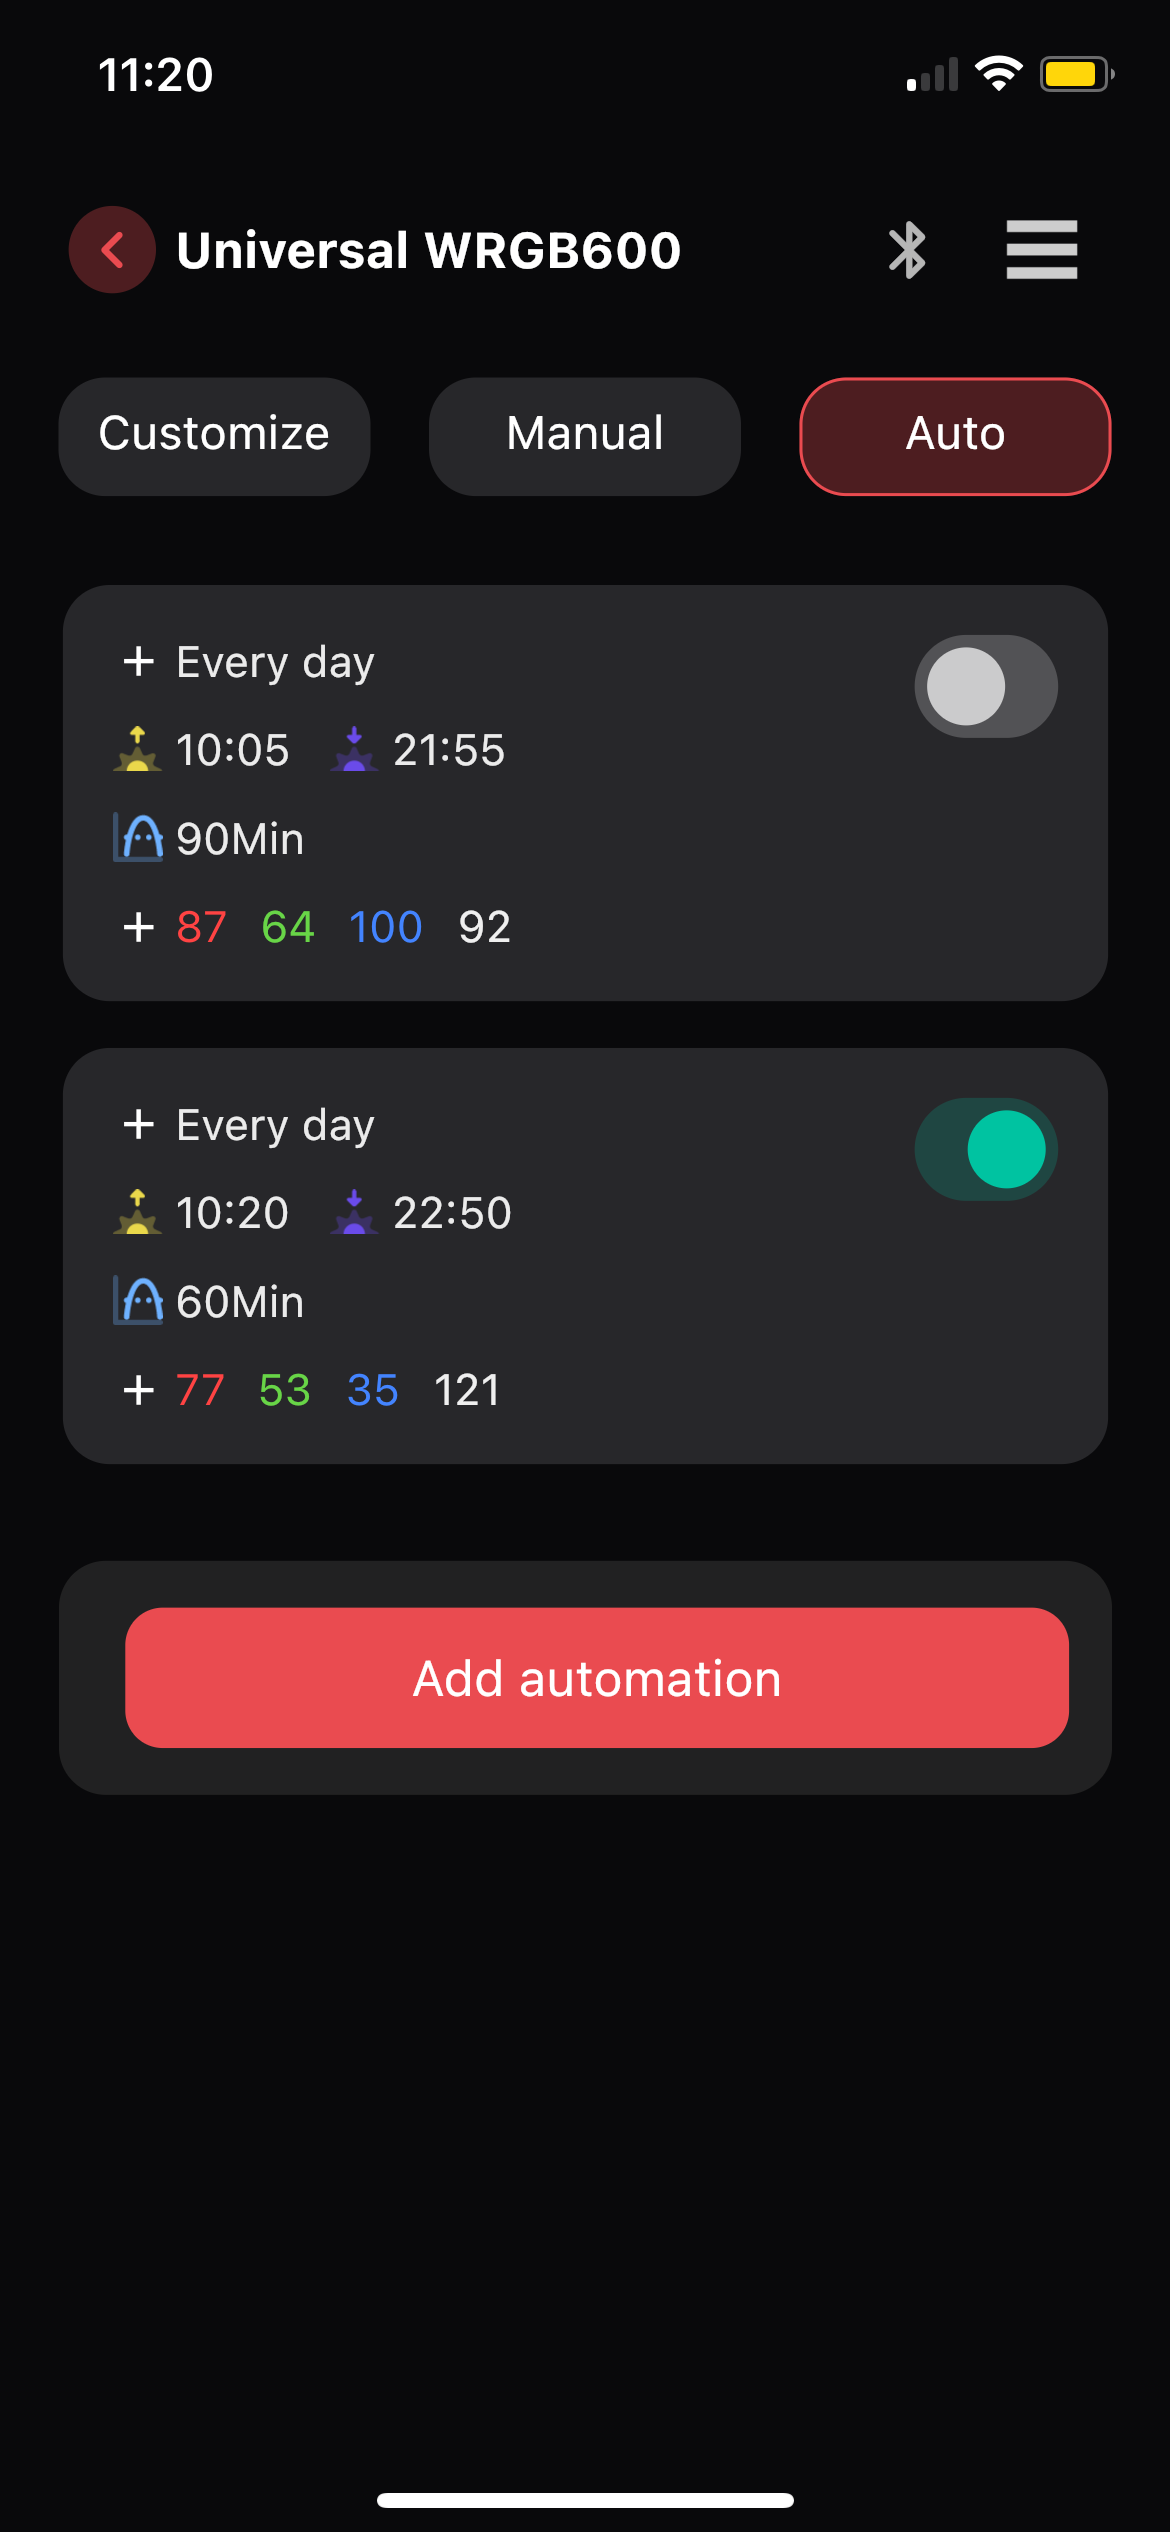This screenshot has height=2532, width=1170.
Task: Expand the second Every day schedule
Action: (139, 1125)
